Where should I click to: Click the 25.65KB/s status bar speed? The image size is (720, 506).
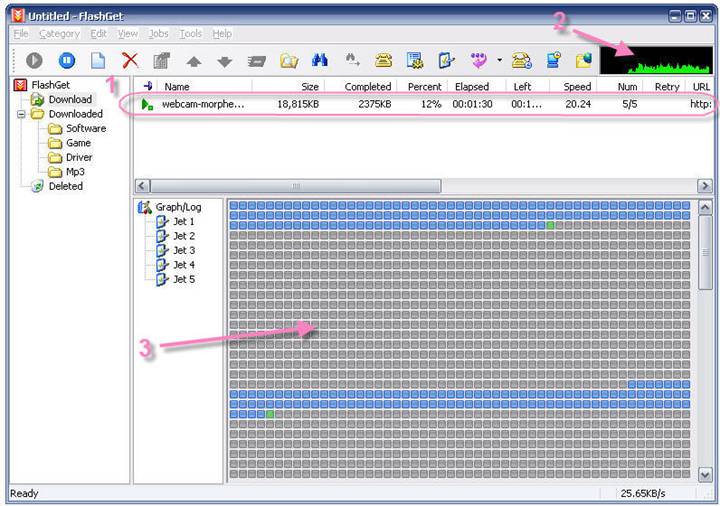tap(643, 494)
